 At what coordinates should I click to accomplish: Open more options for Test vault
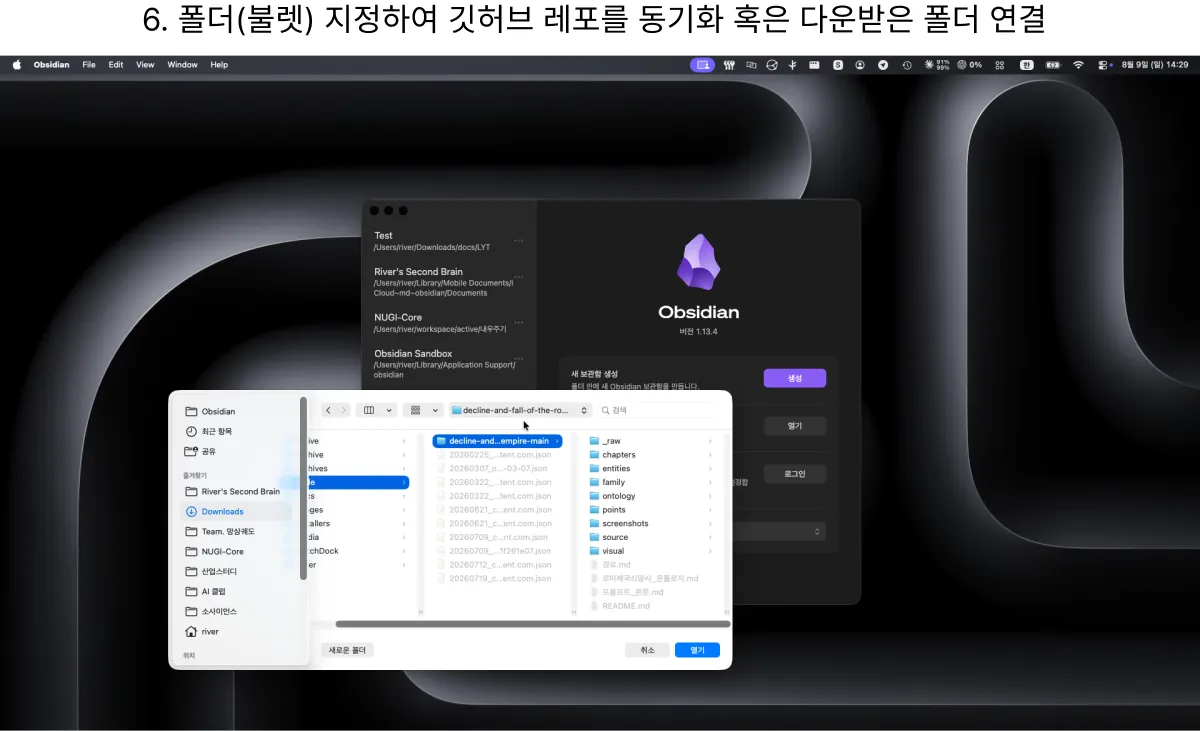coord(519,240)
